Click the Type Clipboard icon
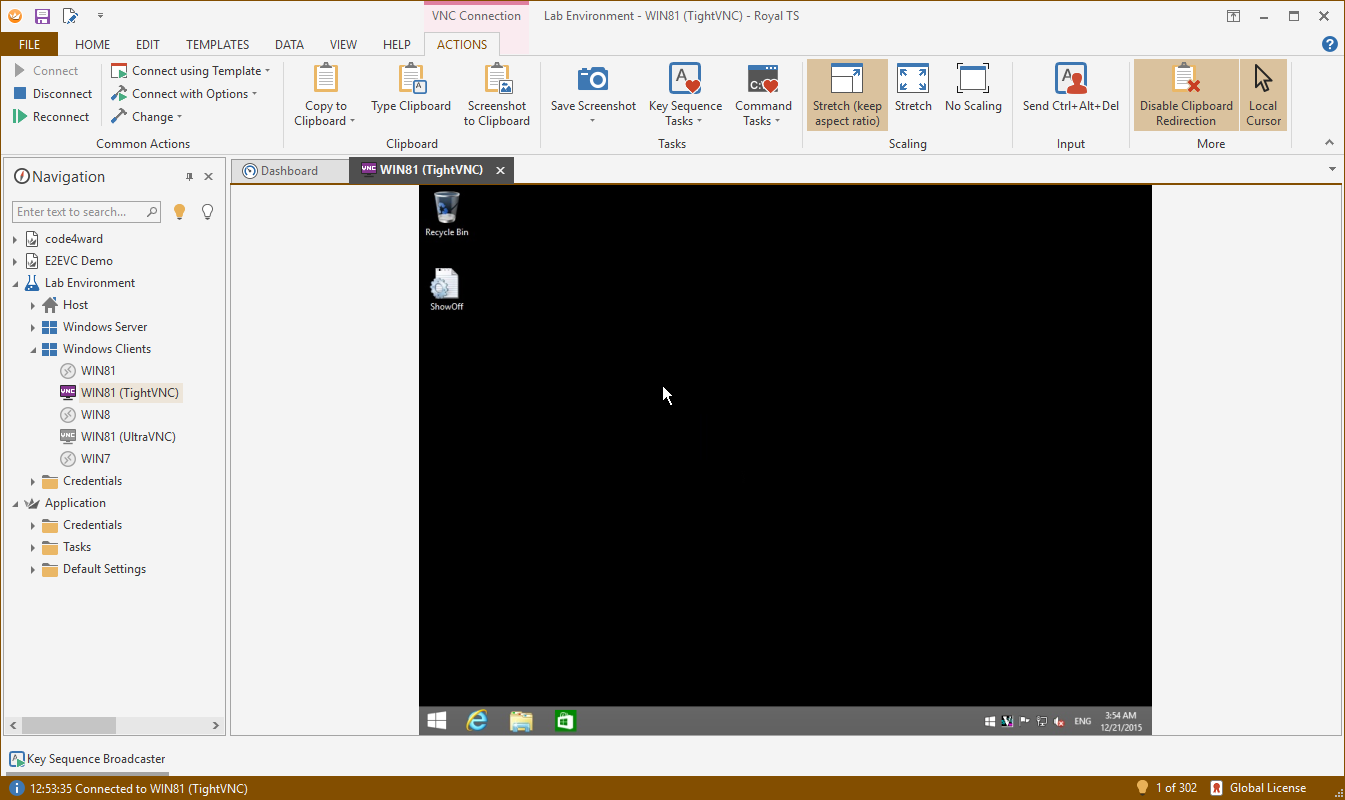The height and width of the screenshot is (800, 1345). click(x=411, y=79)
